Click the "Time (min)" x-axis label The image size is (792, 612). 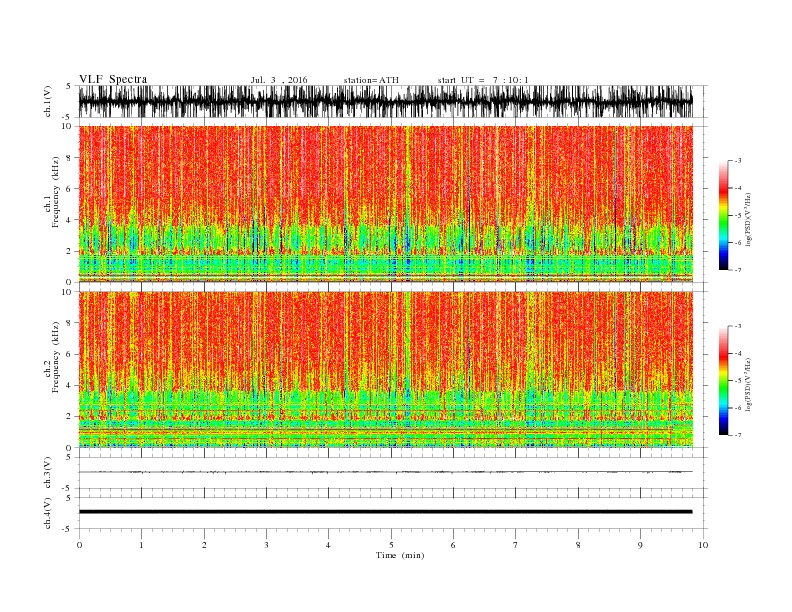point(400,555)
